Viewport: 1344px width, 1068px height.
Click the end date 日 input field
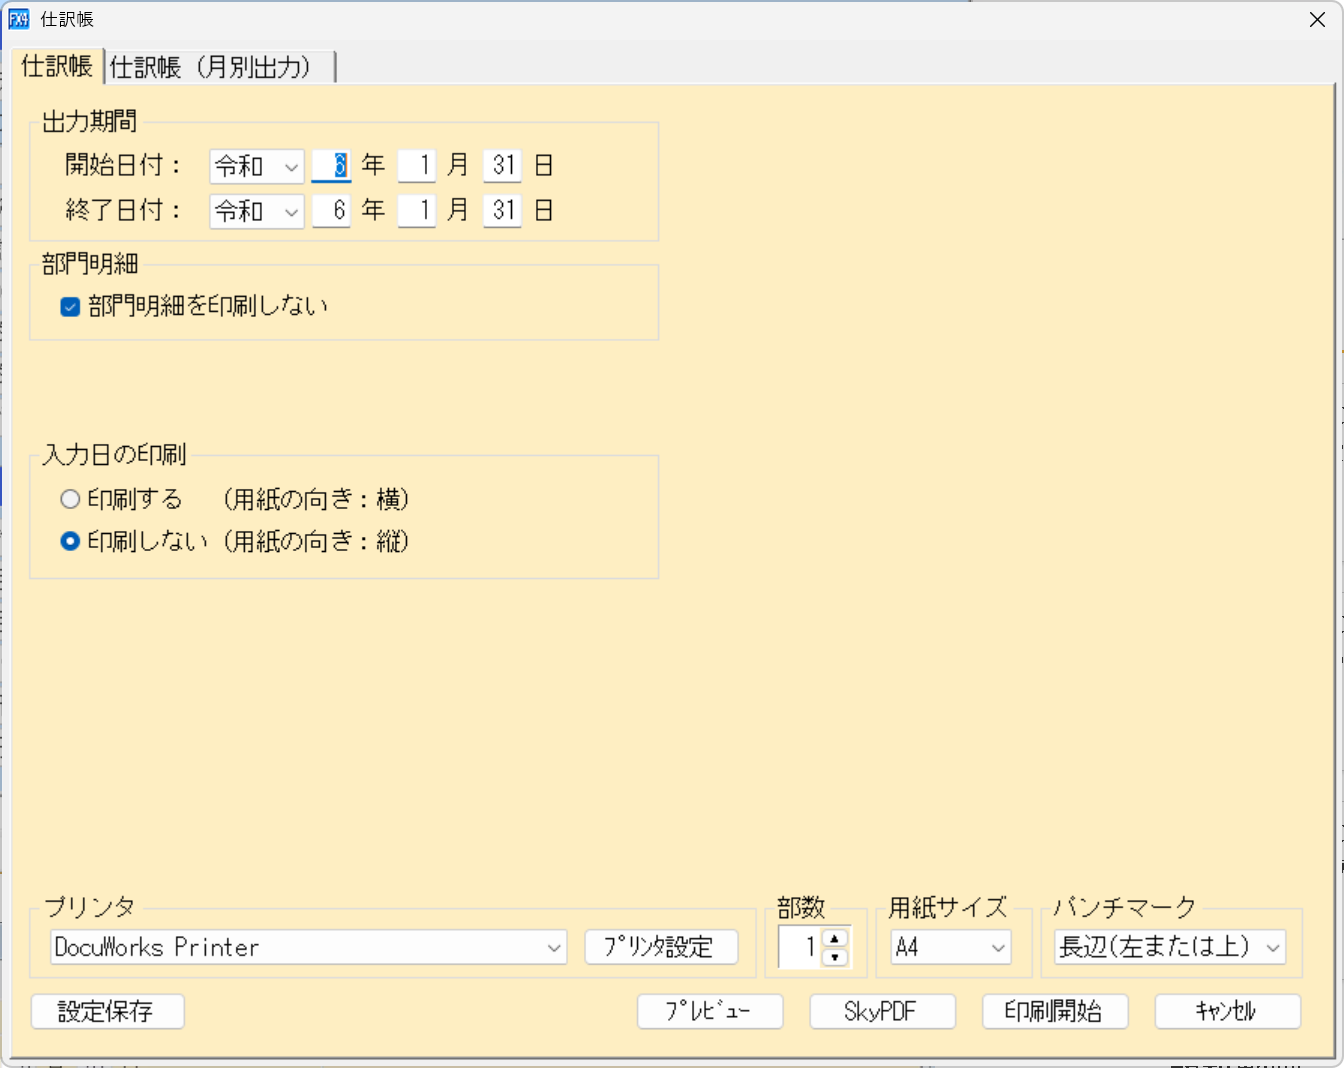(501, 211)
